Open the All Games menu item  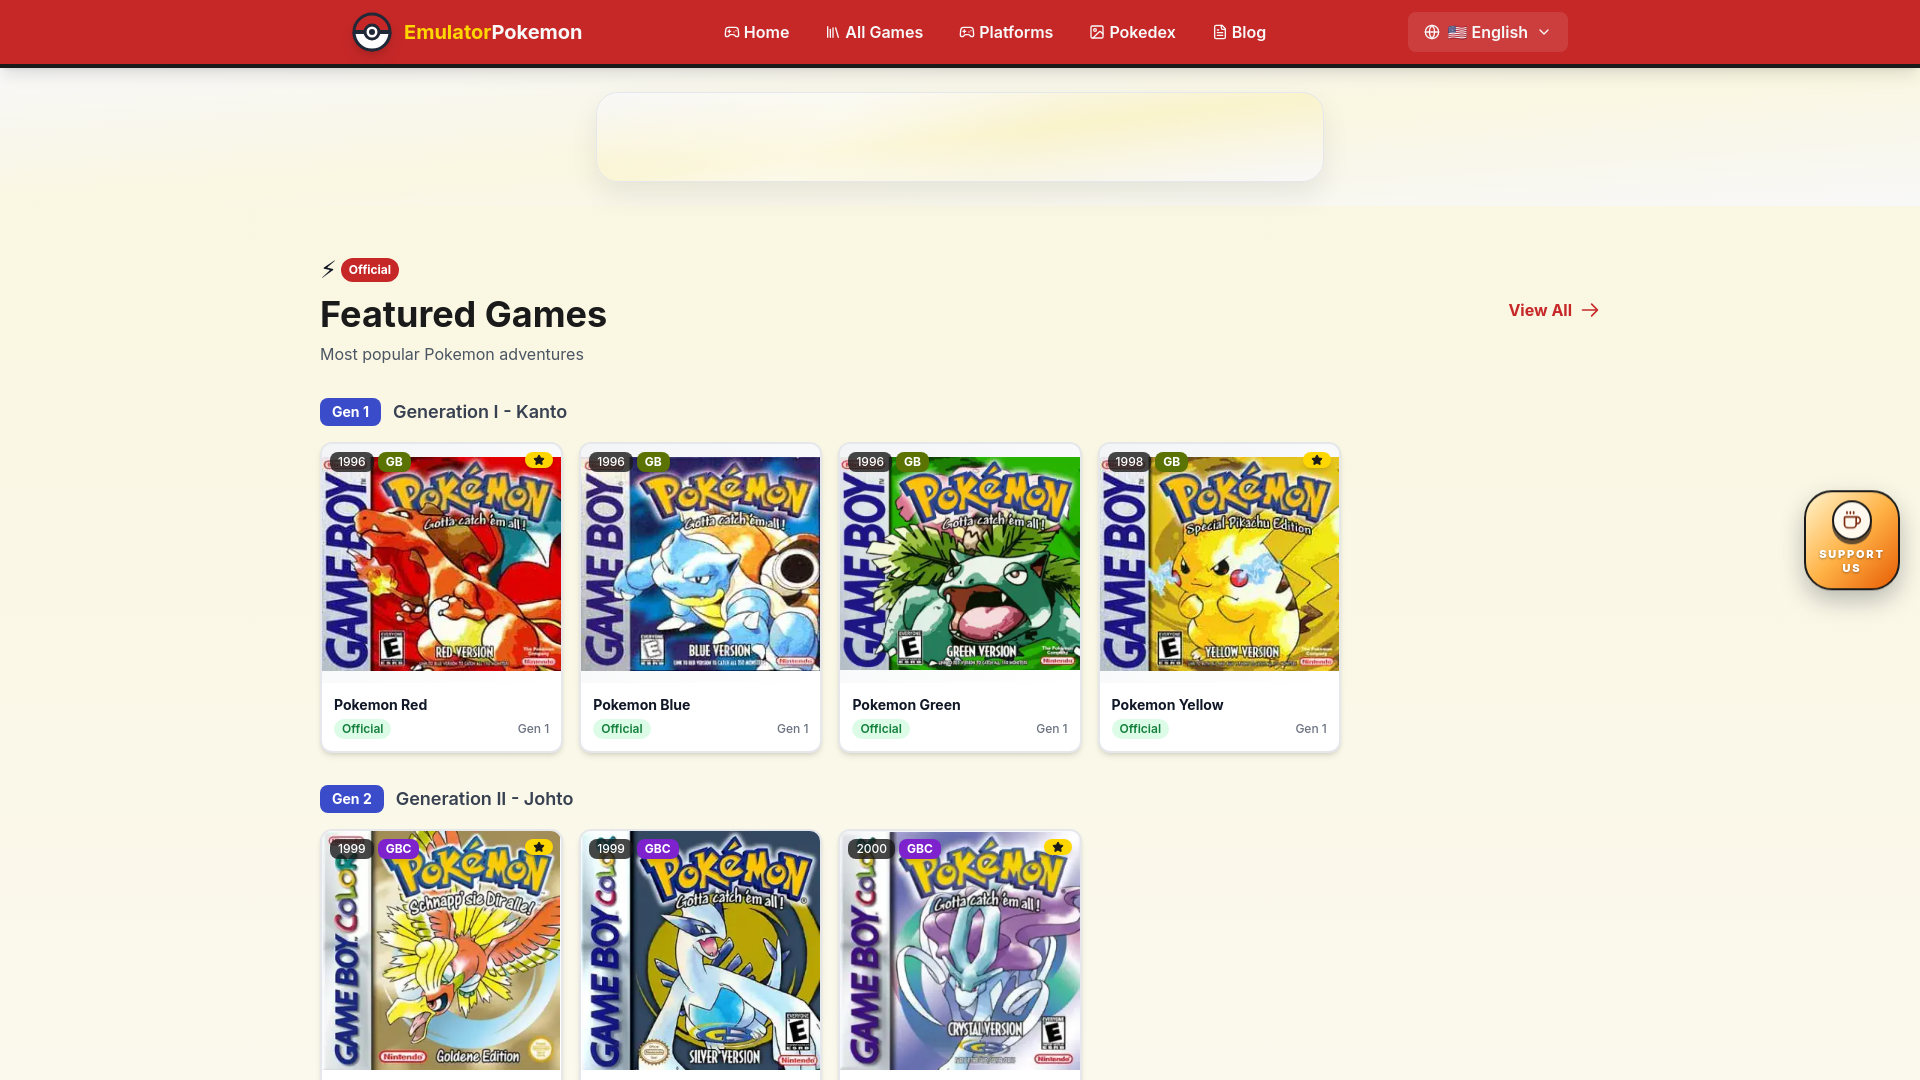click(x=874, y=32)
